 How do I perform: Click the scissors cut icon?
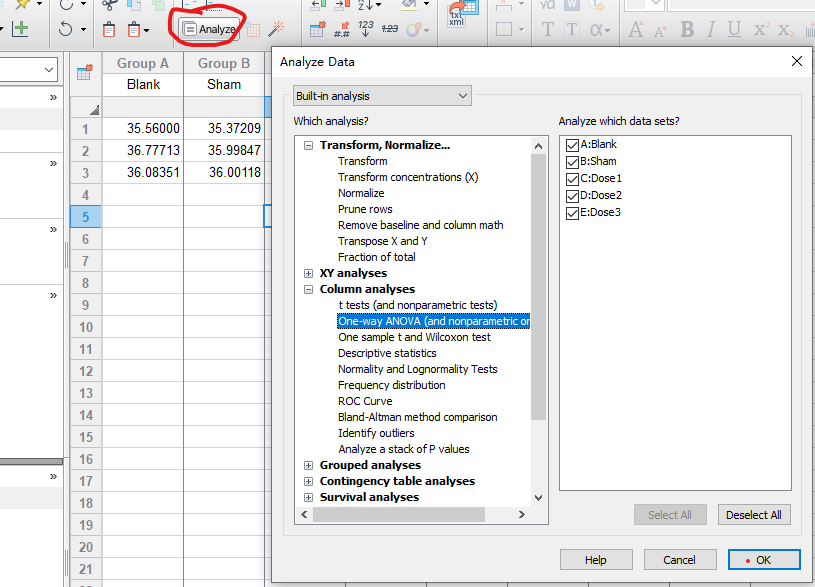click(x=109, y=5)
